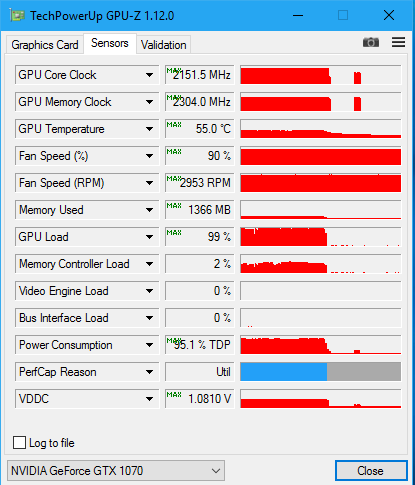The image size is (415, 485).
Task: Click the GPU Load history graph
Action: tap(321, 237)
